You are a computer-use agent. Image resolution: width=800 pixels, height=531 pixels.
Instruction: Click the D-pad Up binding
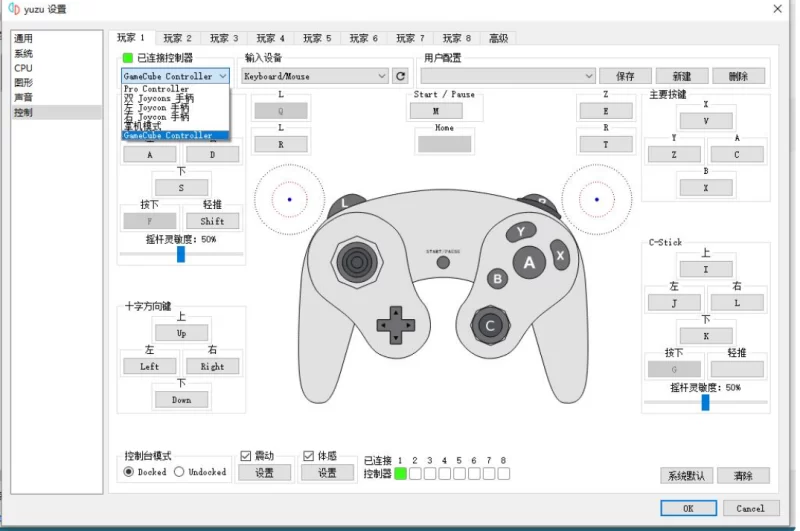[182, 333]
